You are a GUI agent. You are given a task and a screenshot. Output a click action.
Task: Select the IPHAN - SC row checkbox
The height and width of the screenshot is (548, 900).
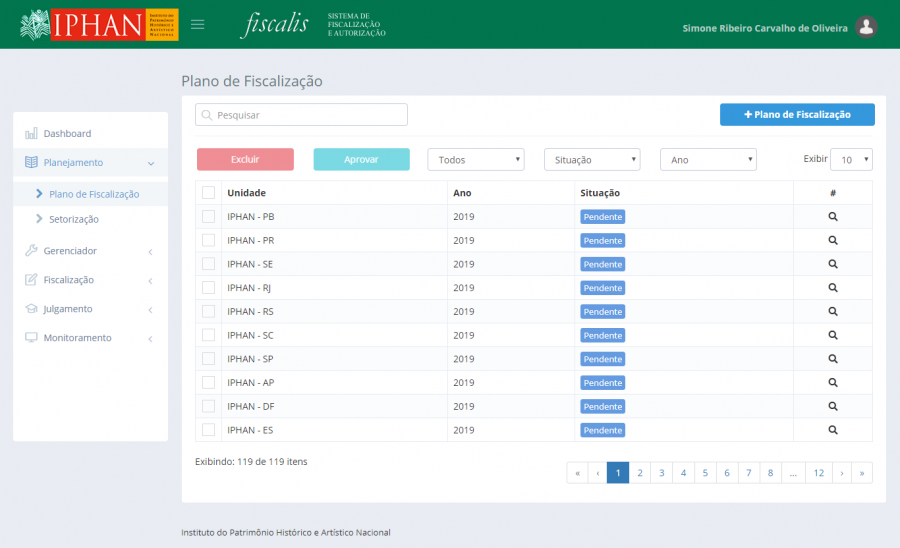[208, 335]
